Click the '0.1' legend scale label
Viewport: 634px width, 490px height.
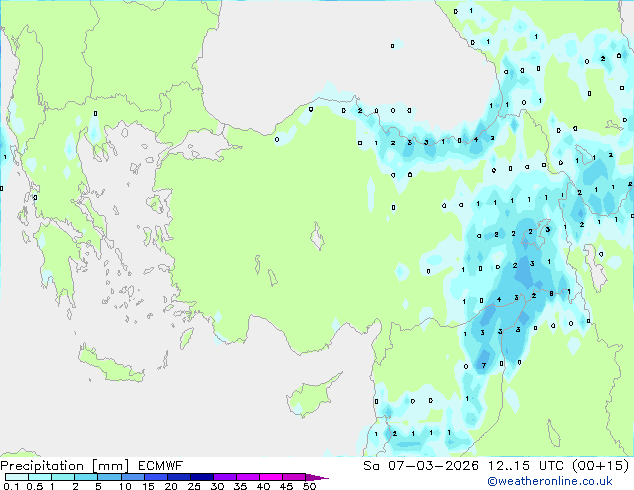tap(11, 486)
